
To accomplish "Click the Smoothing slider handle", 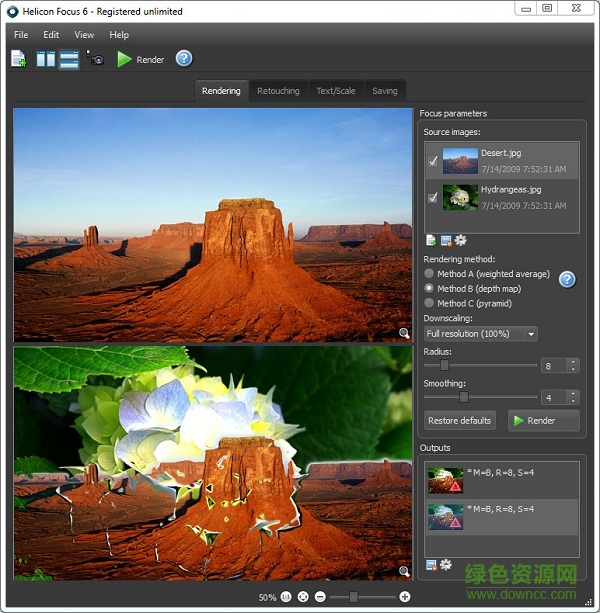I will 464,397.
